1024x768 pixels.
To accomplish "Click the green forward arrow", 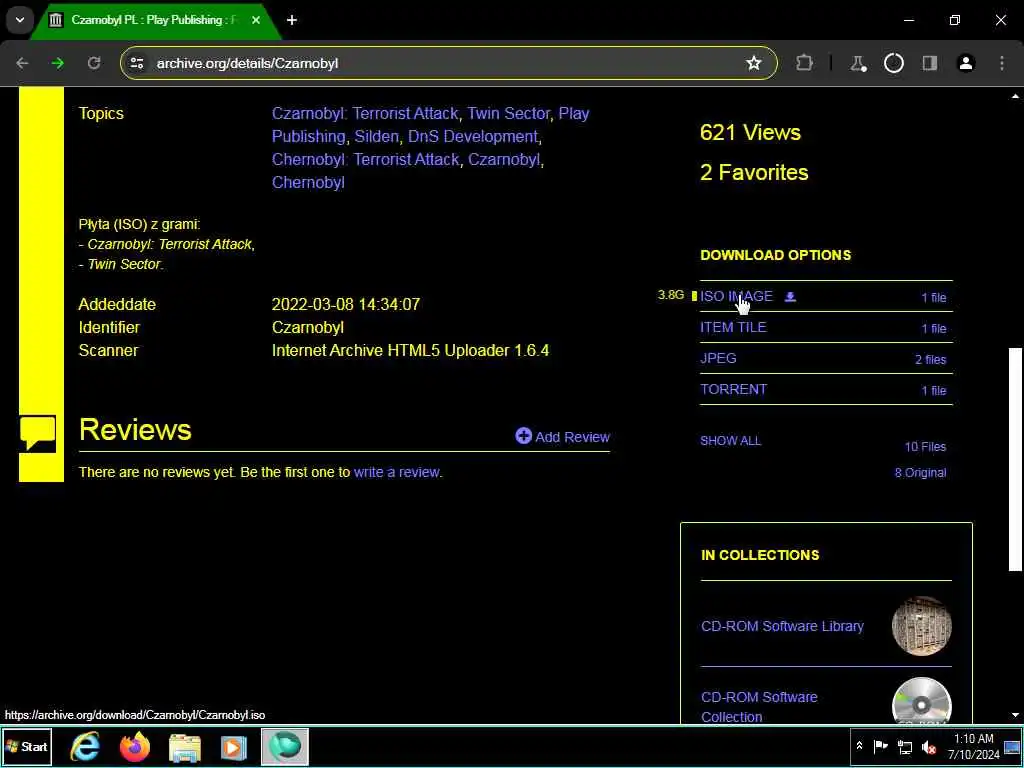I will point(58,63).
